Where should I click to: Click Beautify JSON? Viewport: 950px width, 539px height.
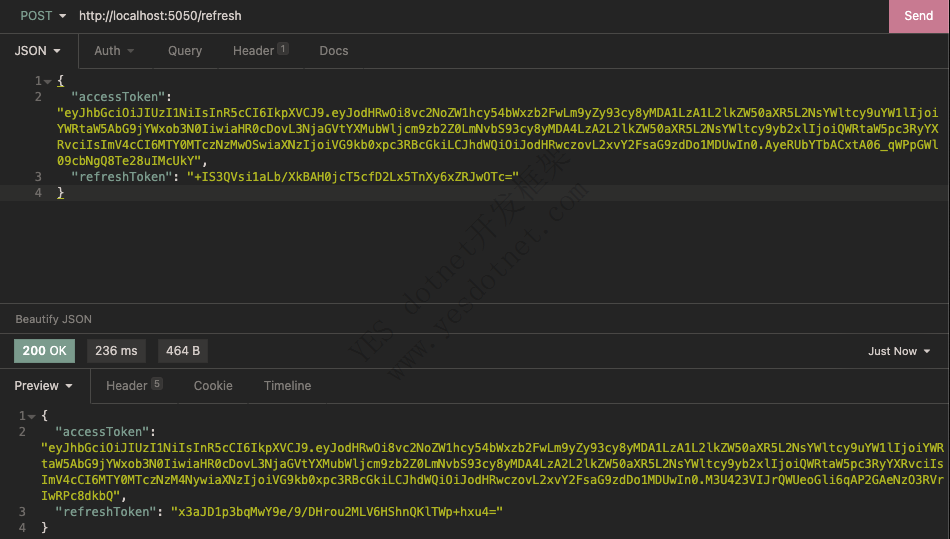(x=53, y=319)
